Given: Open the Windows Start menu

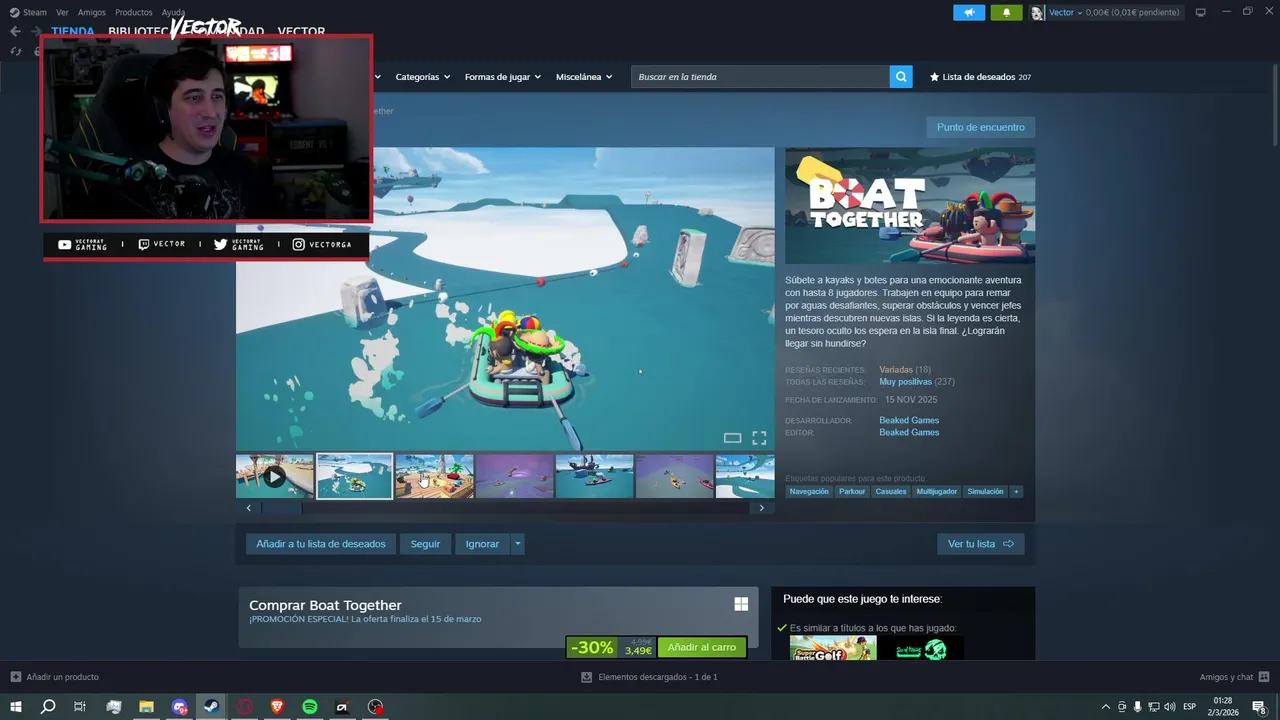Looking at the screenshot, I should pos(16,707).
